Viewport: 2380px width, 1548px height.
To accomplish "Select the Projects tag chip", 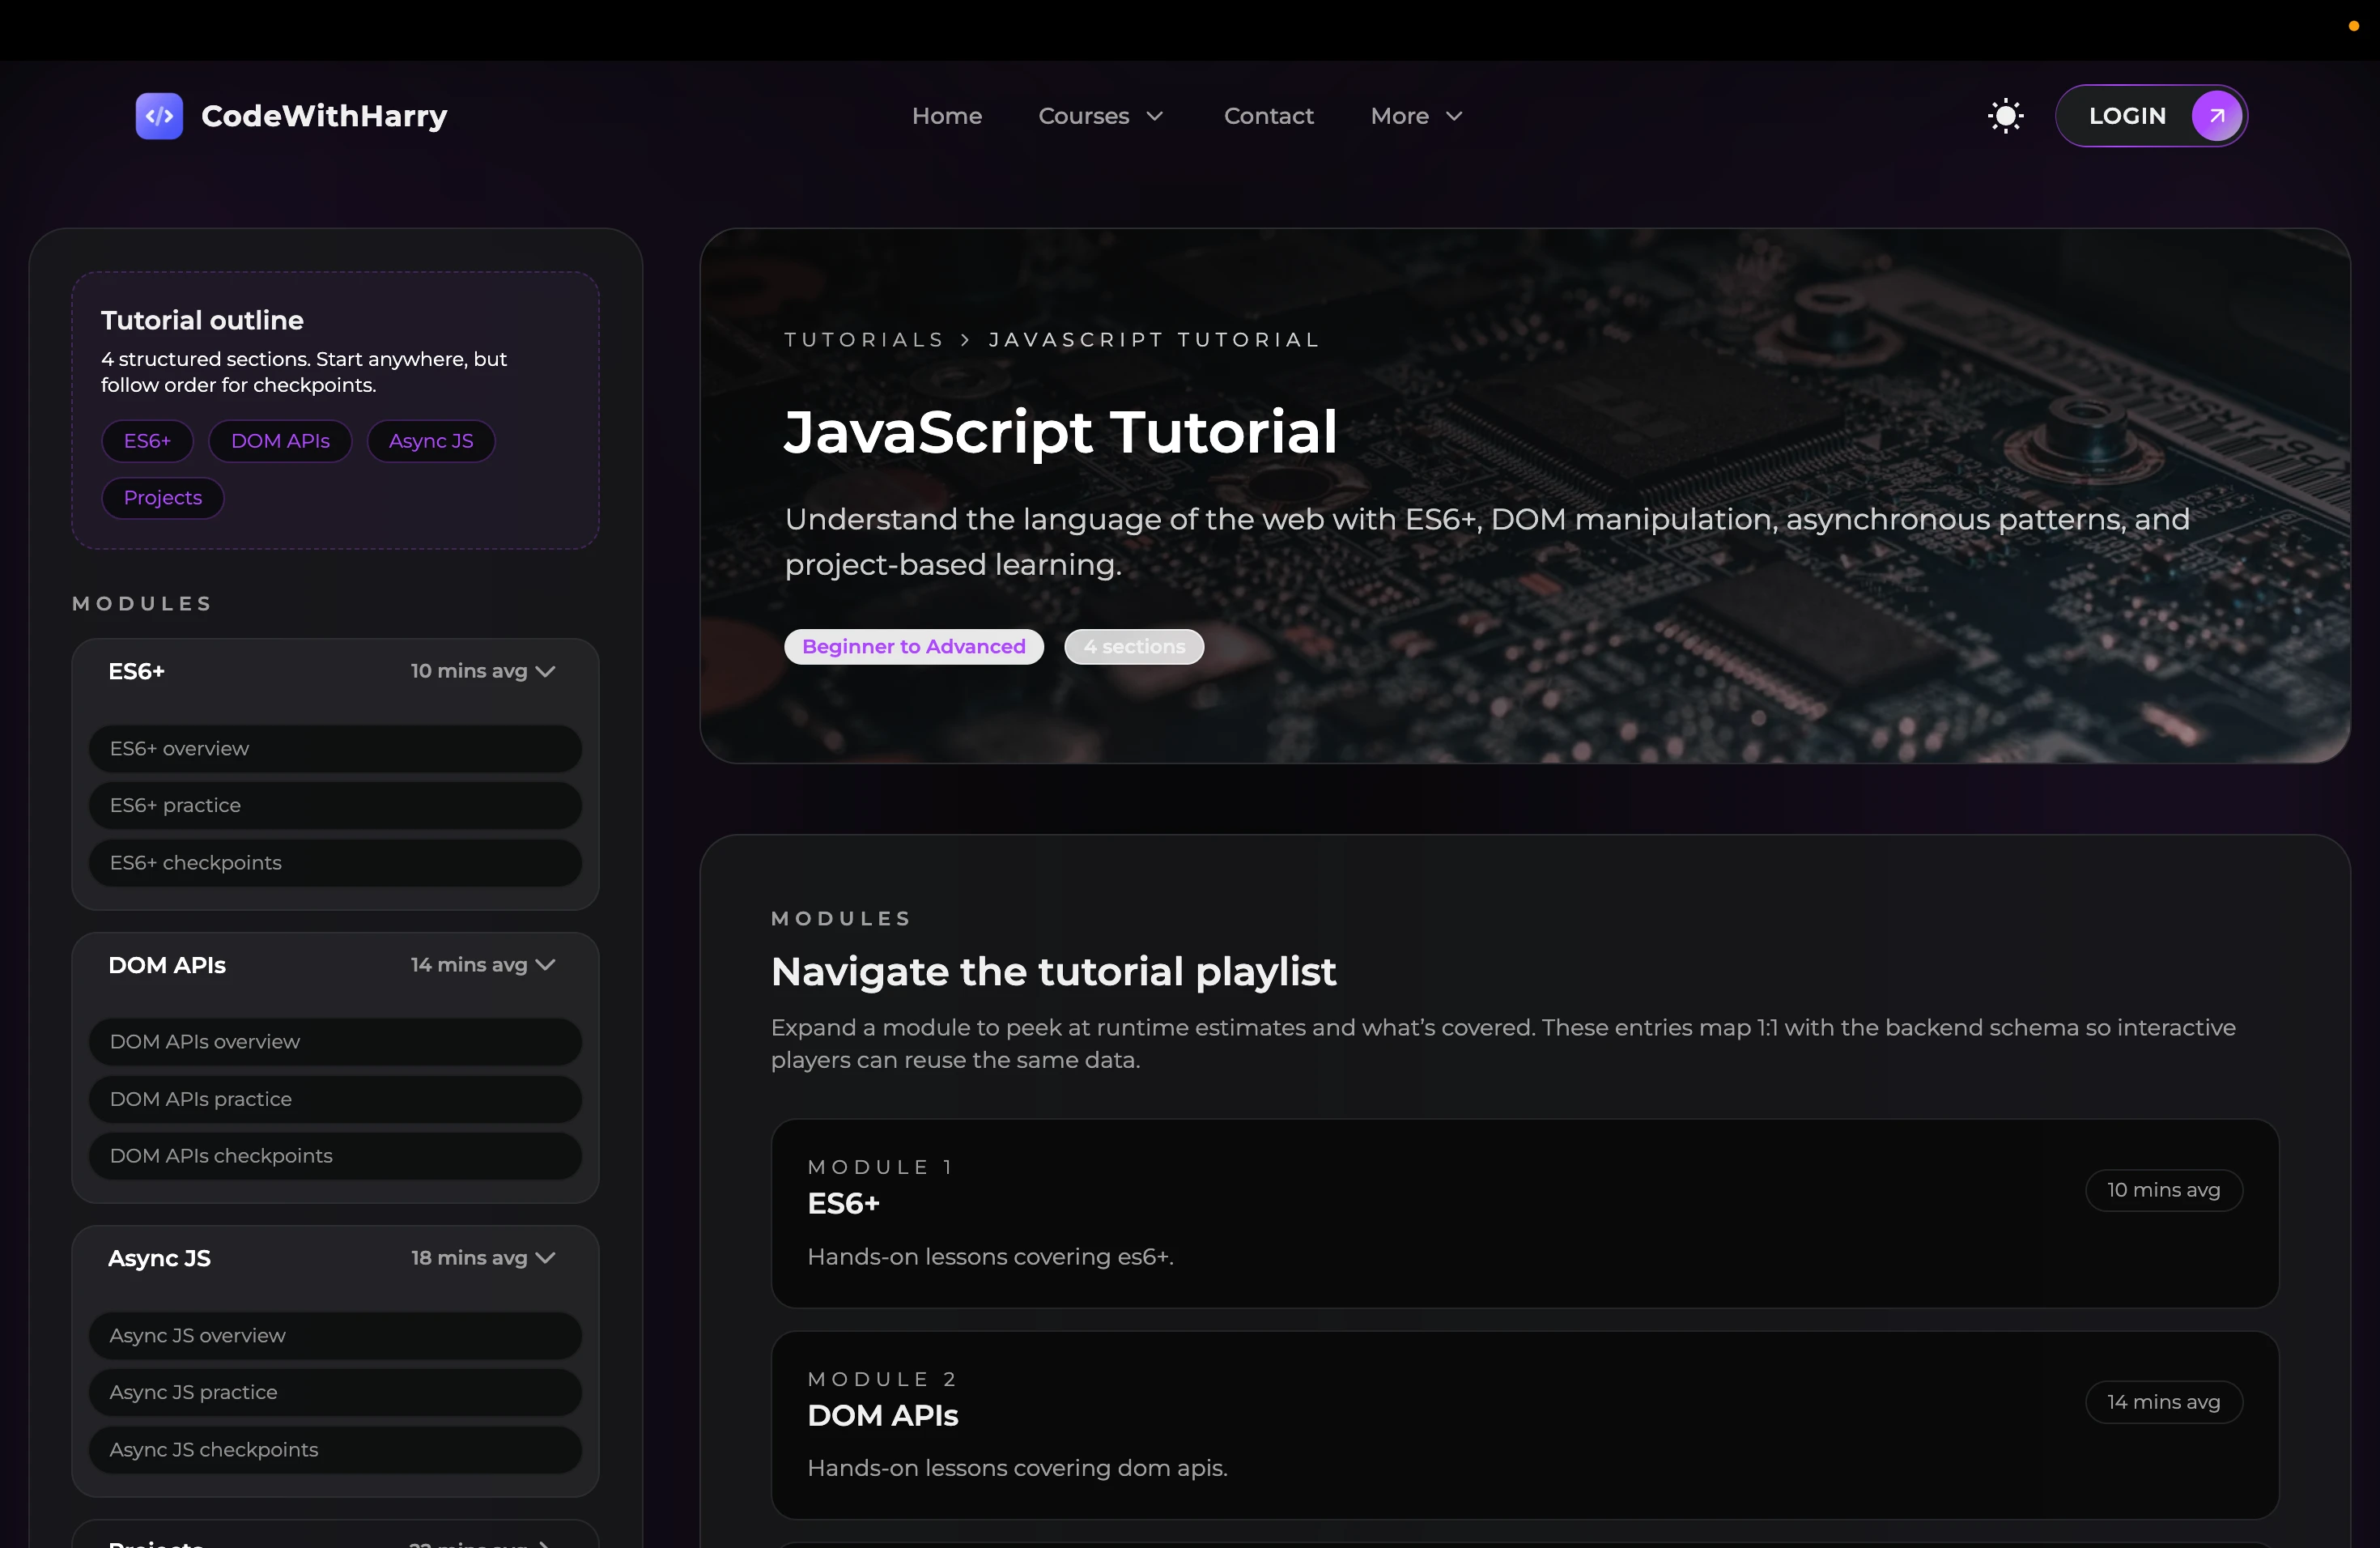I will (162, 497).
